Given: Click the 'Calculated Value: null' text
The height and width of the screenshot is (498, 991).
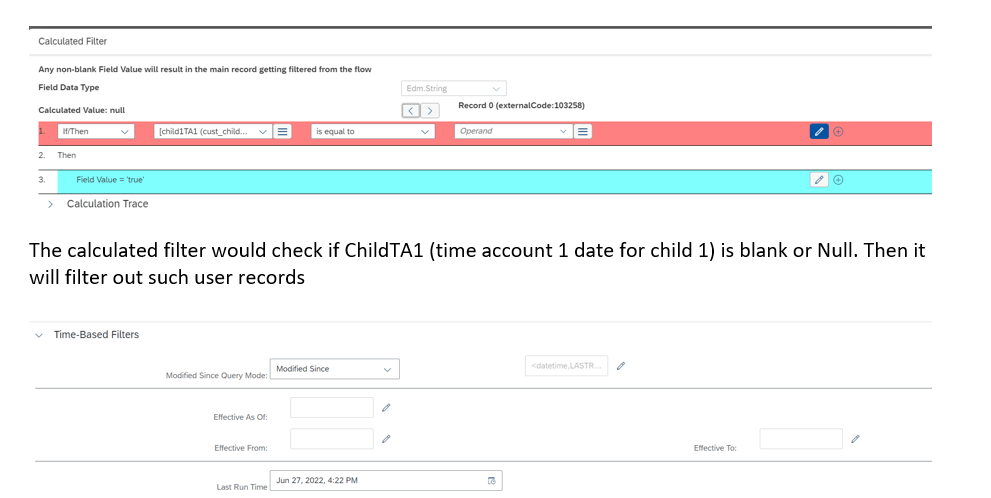Looking at the screenshot, I should pyautogui.click(x=82, y=110).
